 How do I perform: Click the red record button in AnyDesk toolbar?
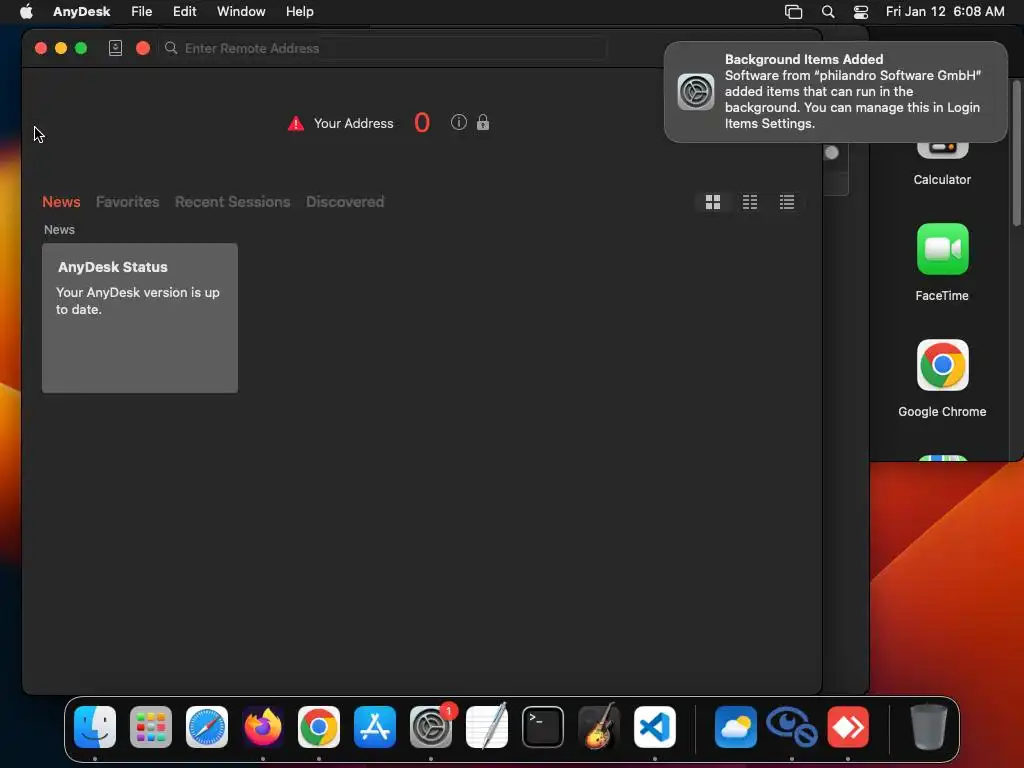143,48
